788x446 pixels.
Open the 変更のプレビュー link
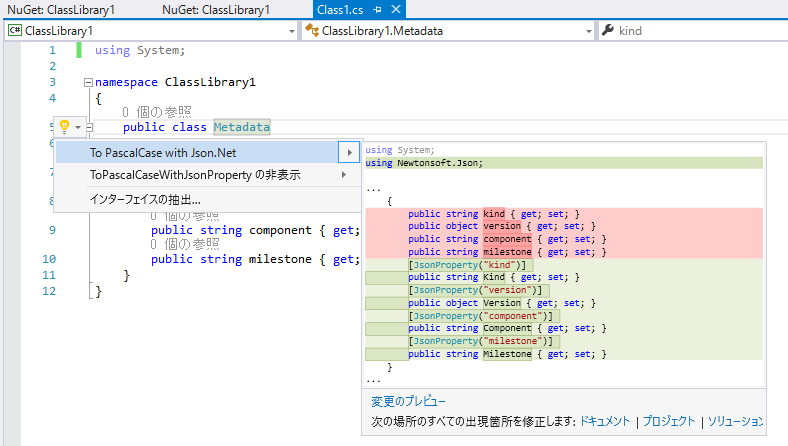[408, 401]
